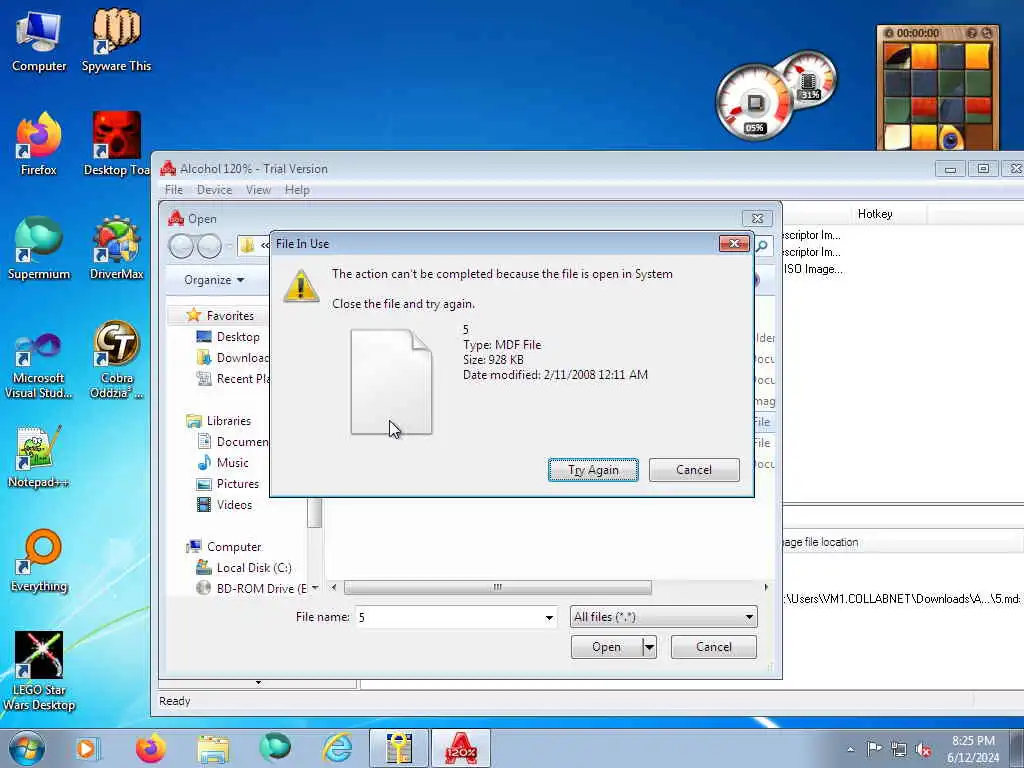
Task: Click Try Again in File In Use dialog
Action: coord(593,470)
